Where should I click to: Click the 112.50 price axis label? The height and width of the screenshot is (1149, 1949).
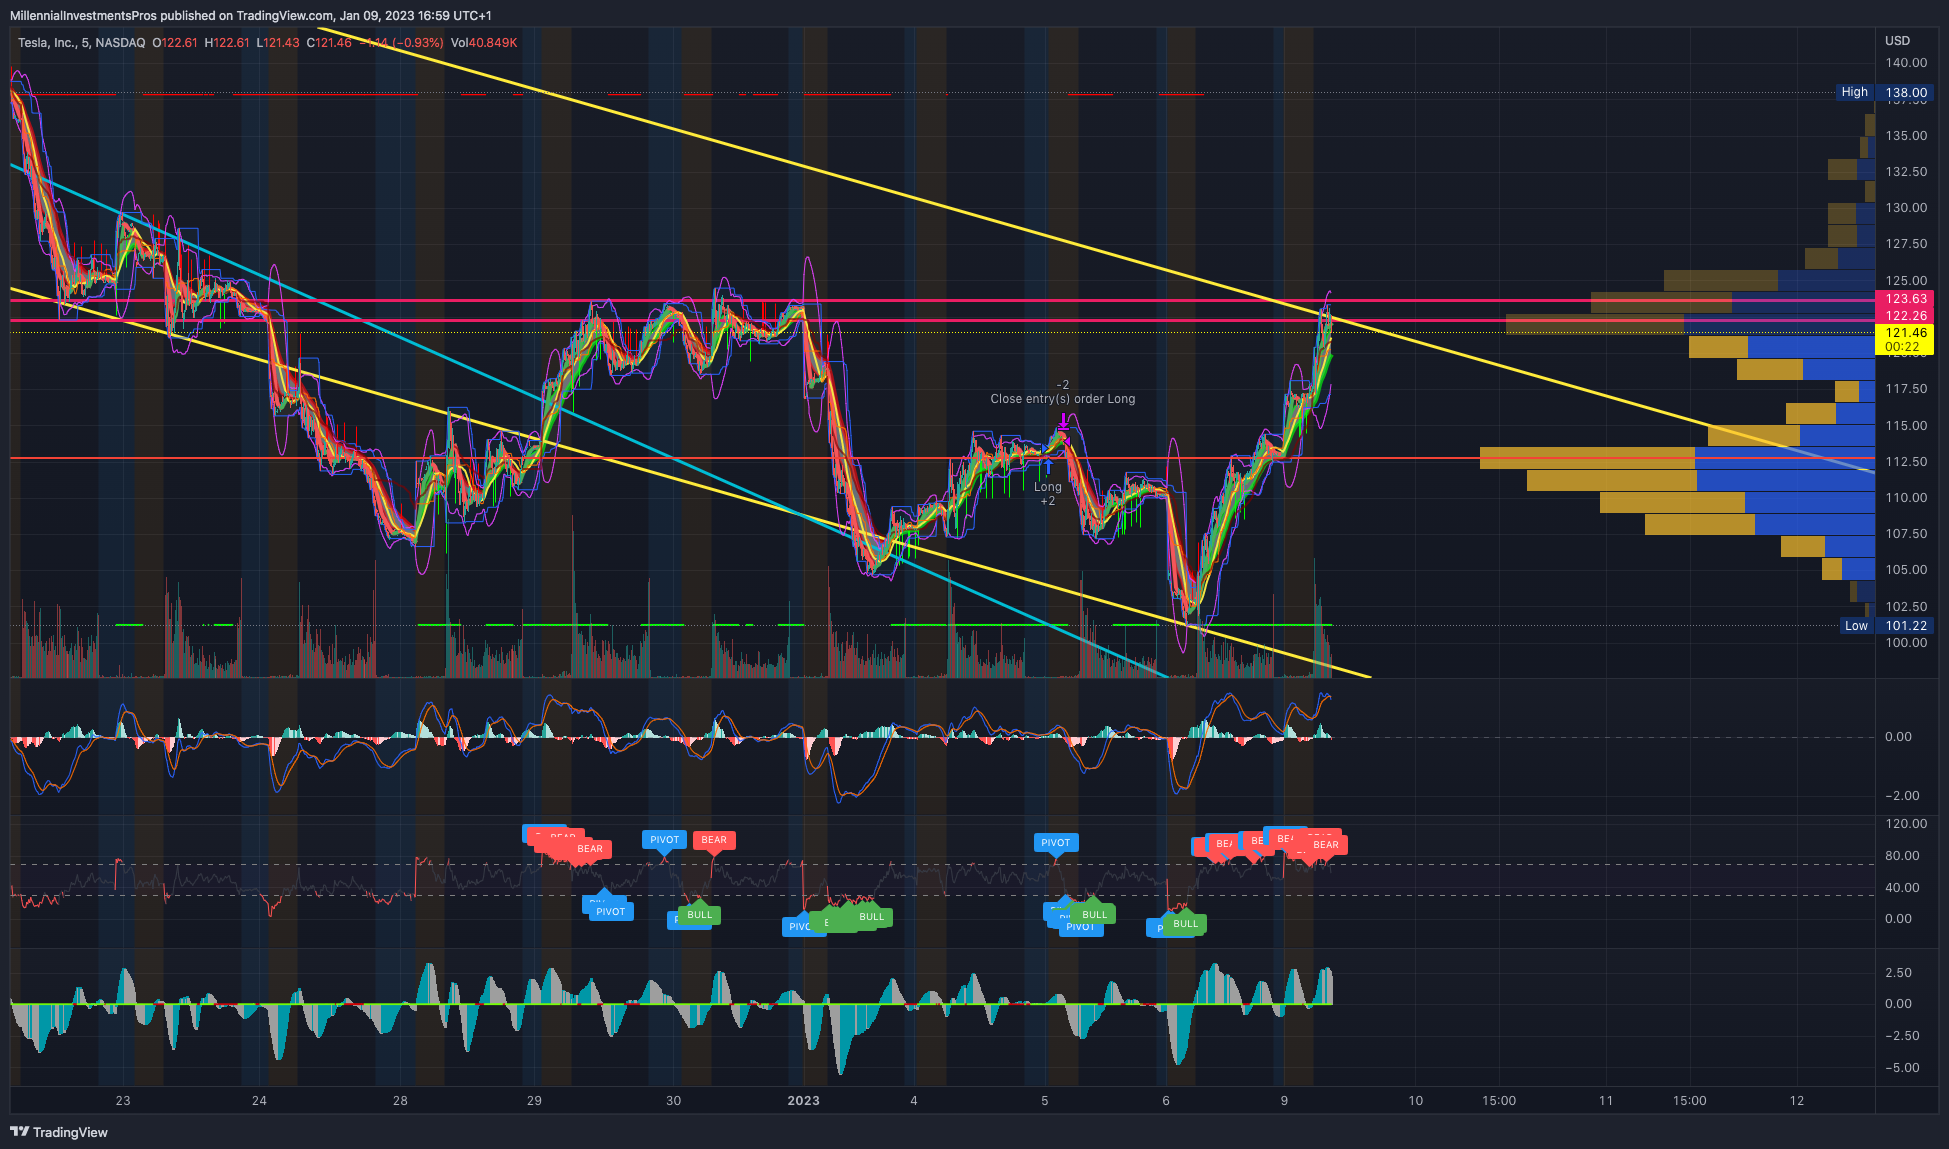(x=1906, y=462)
